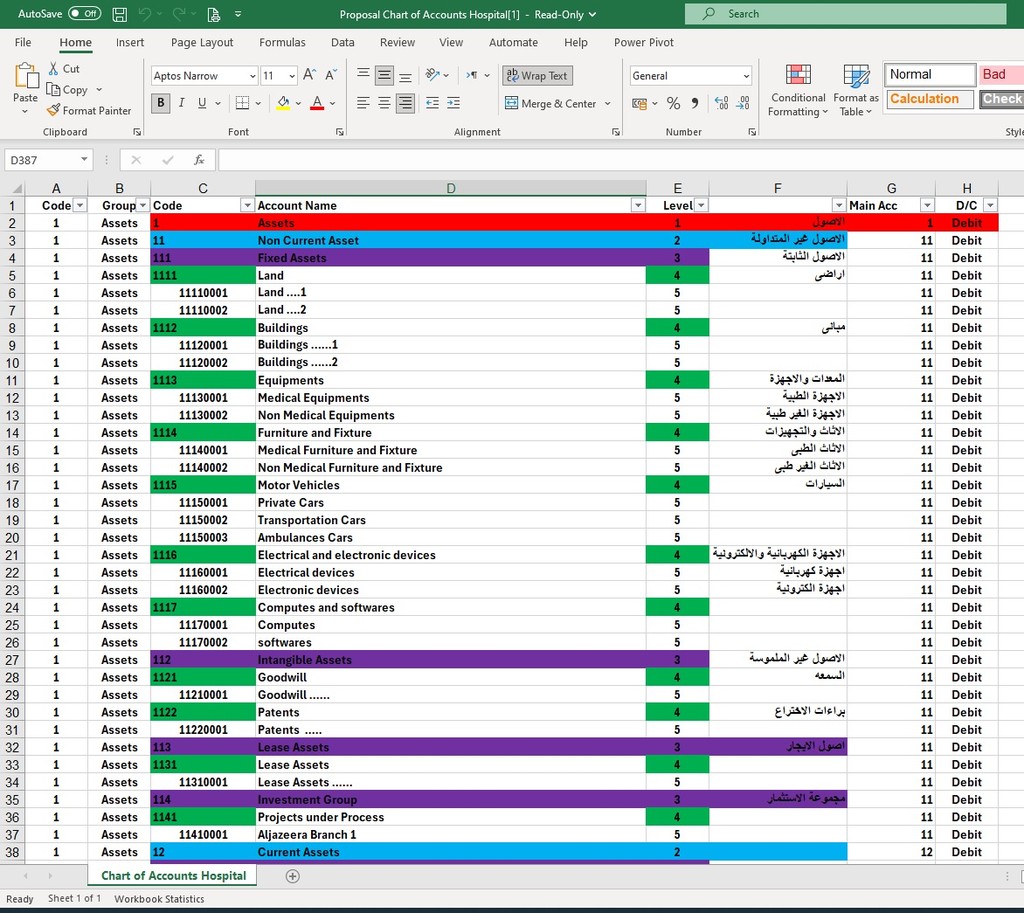Click Format as Table button

tap(856, 91)
